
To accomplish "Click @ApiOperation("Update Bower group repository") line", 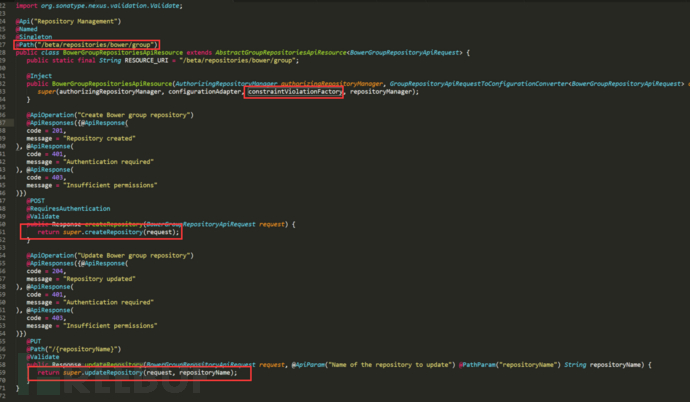I will pos(110,256).
